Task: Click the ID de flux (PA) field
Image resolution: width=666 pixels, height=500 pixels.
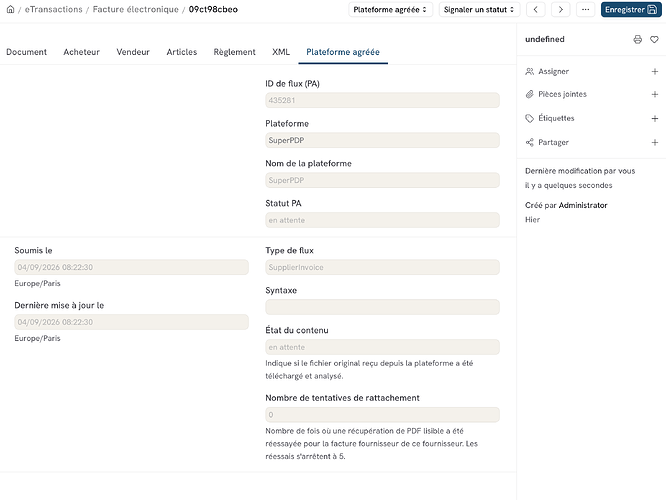Action: coord(382,100)
